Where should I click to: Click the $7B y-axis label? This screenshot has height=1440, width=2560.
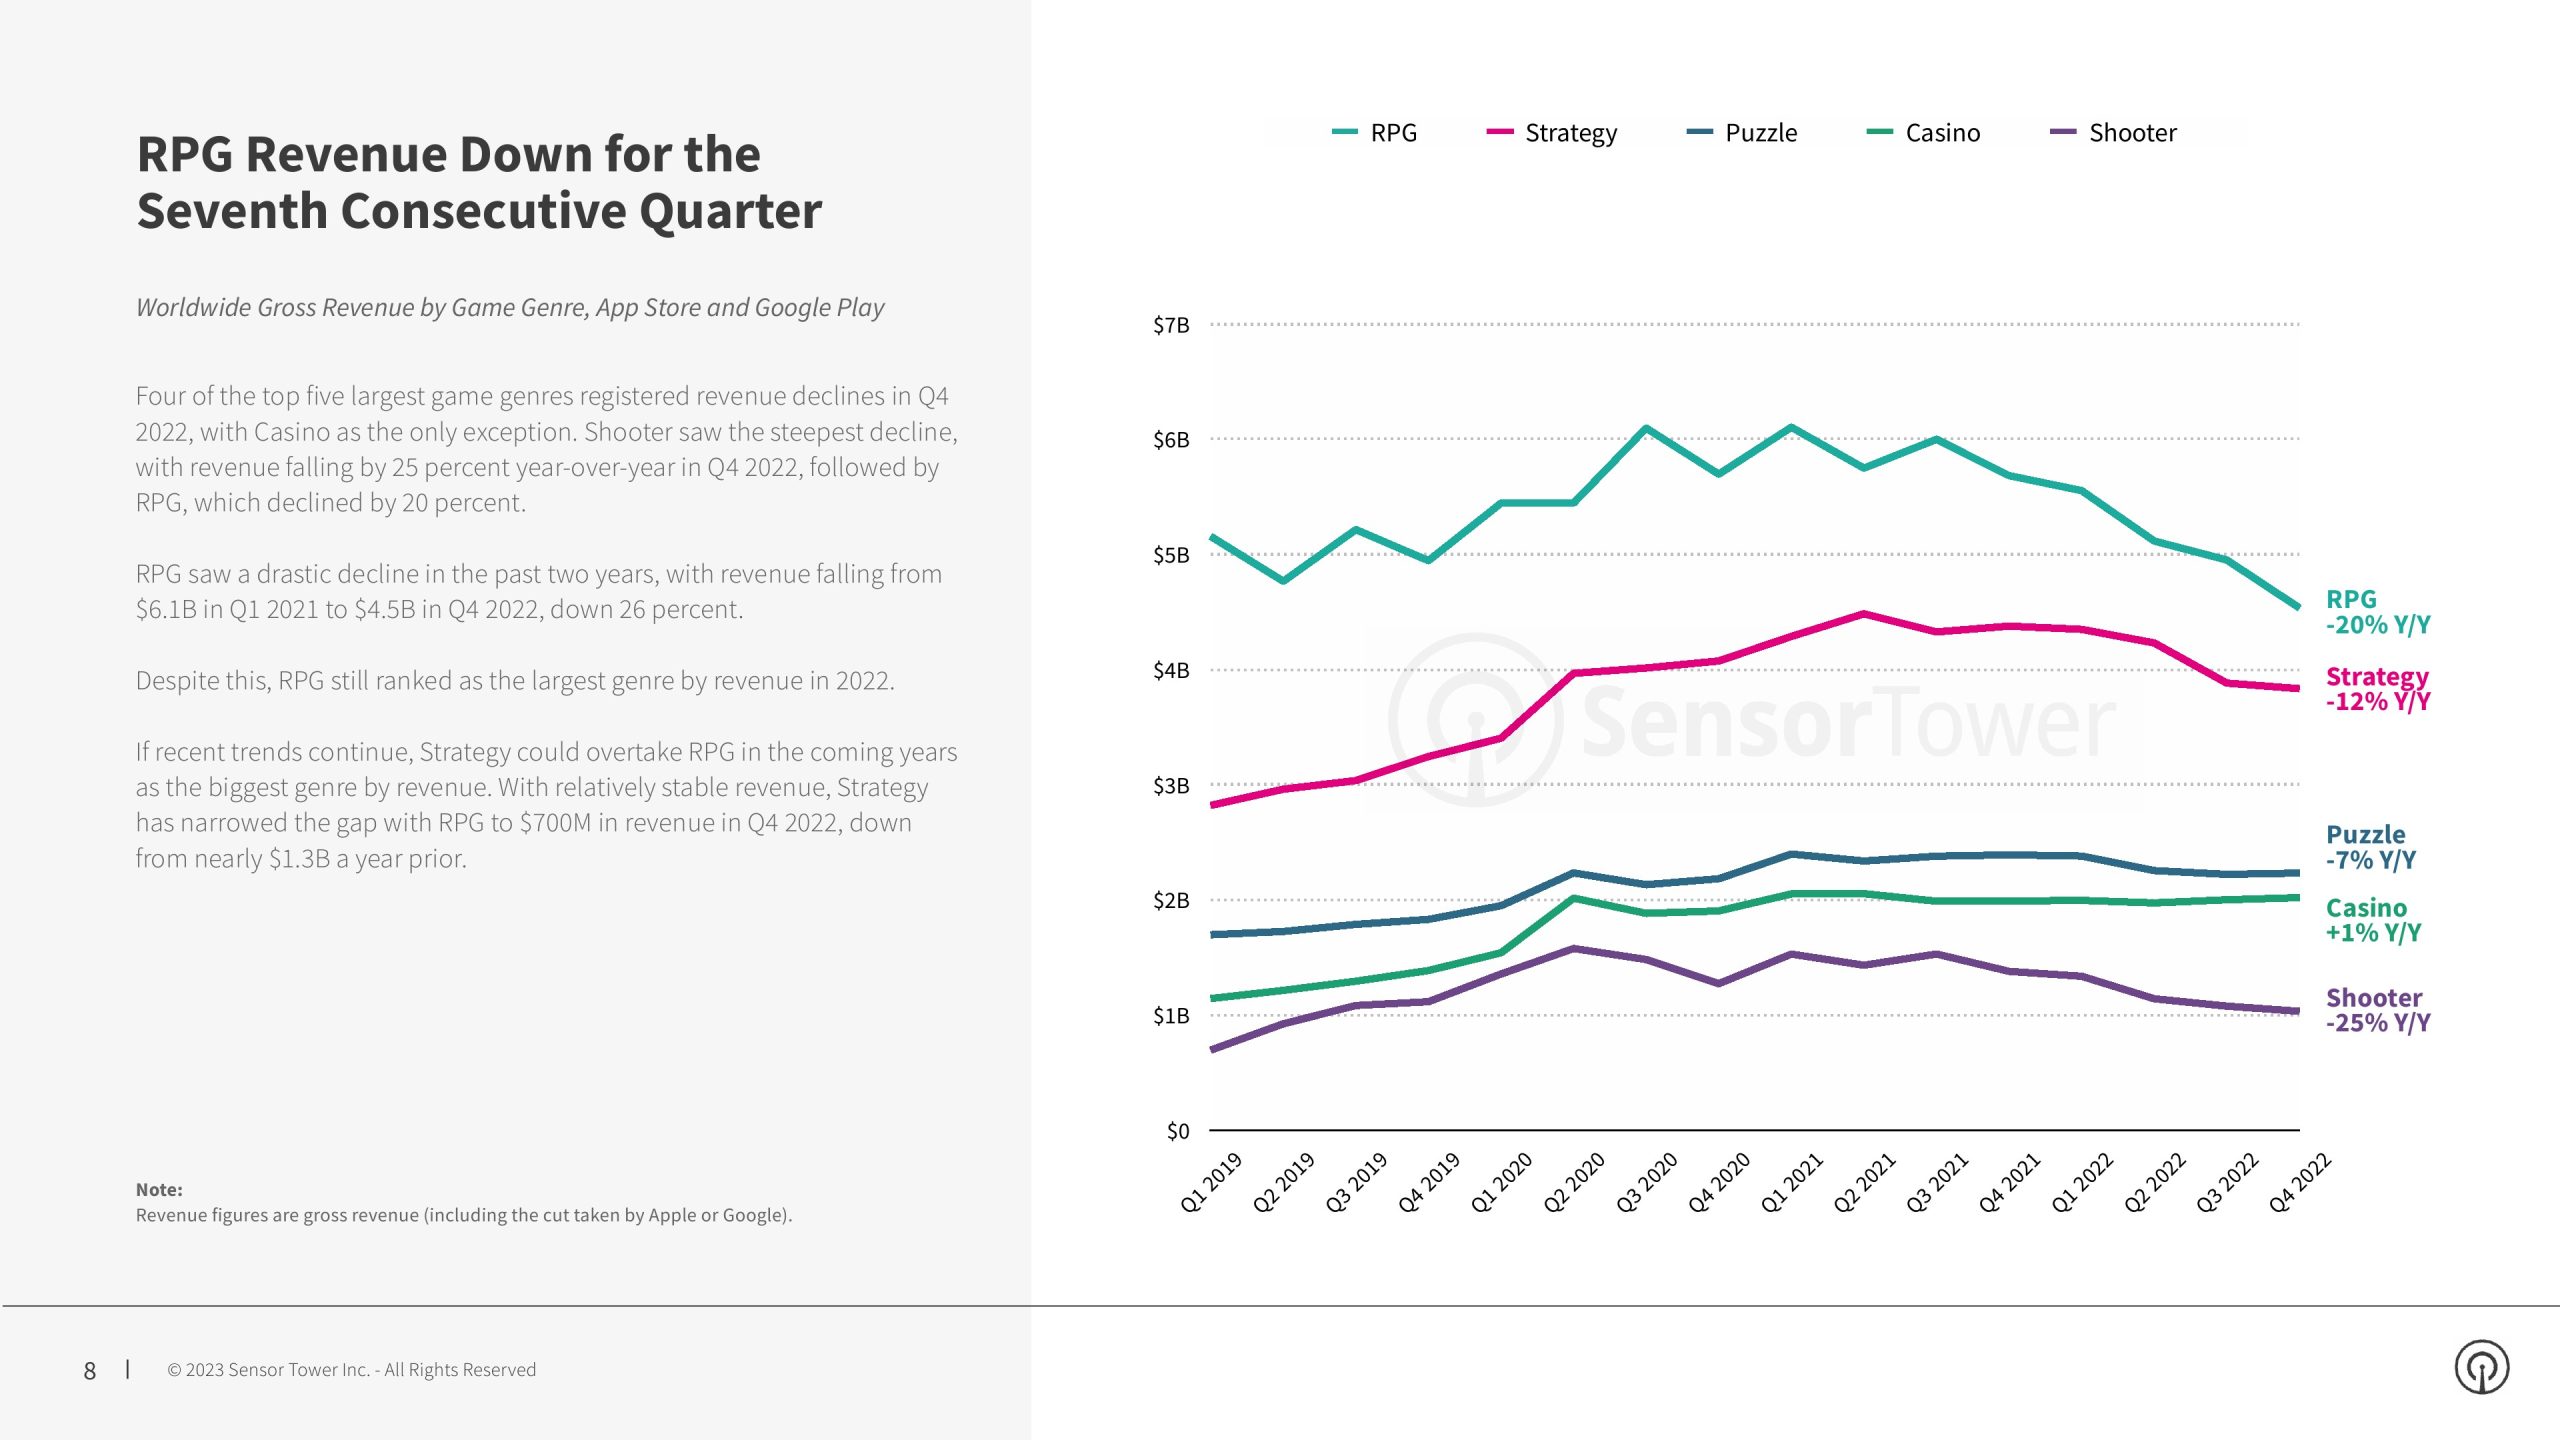click(1171, 325)
